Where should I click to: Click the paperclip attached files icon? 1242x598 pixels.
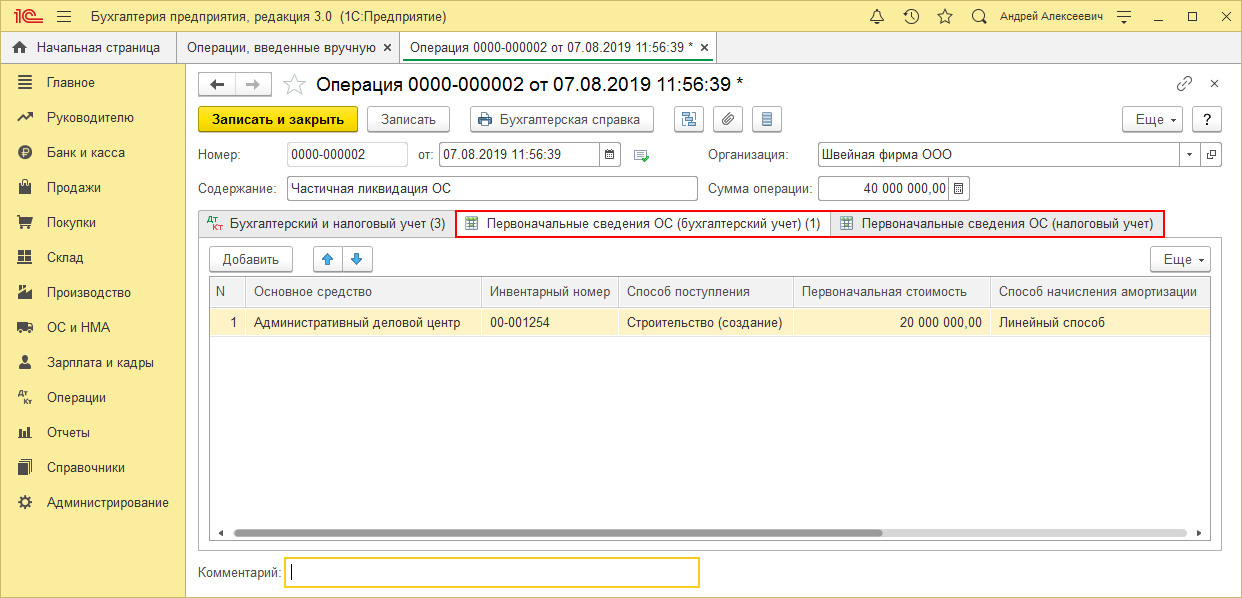click(728, 120)
